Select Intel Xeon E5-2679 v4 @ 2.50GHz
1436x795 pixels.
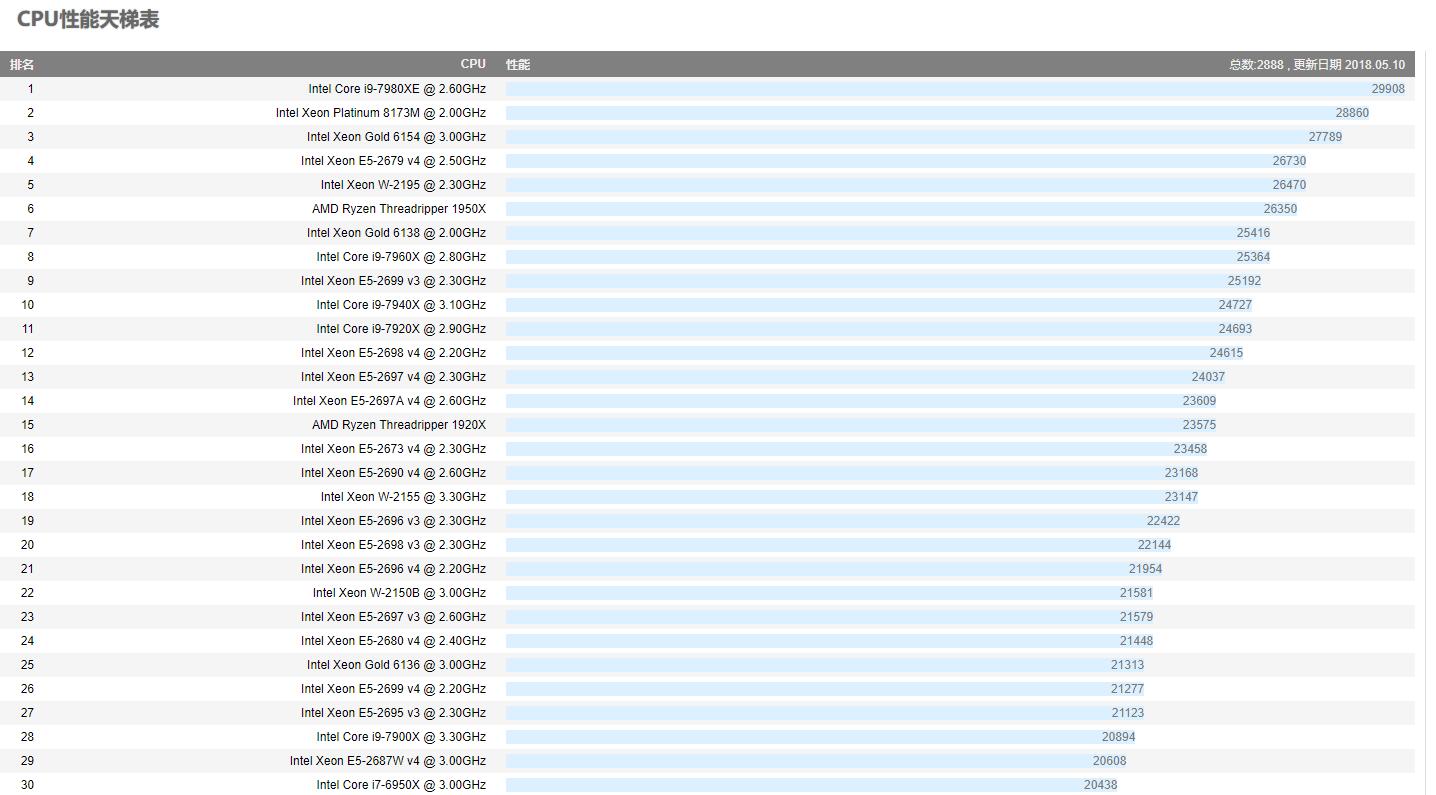393,161
